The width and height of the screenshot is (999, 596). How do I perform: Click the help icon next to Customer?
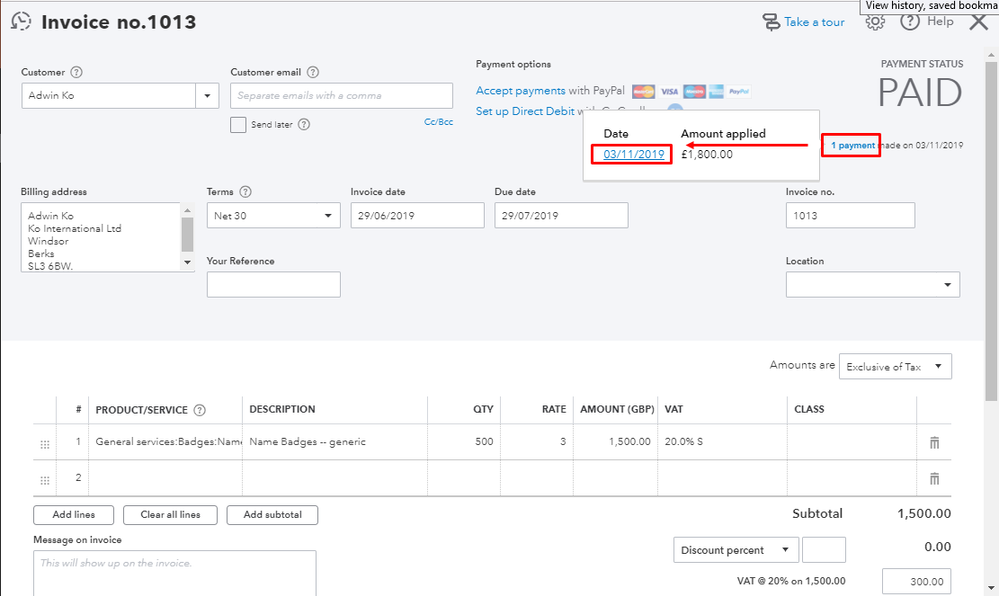[x=77, y=72]
